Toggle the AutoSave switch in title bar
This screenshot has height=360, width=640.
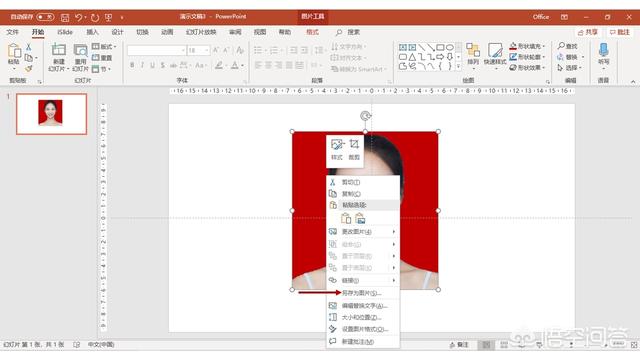click(x=45, y=17)
